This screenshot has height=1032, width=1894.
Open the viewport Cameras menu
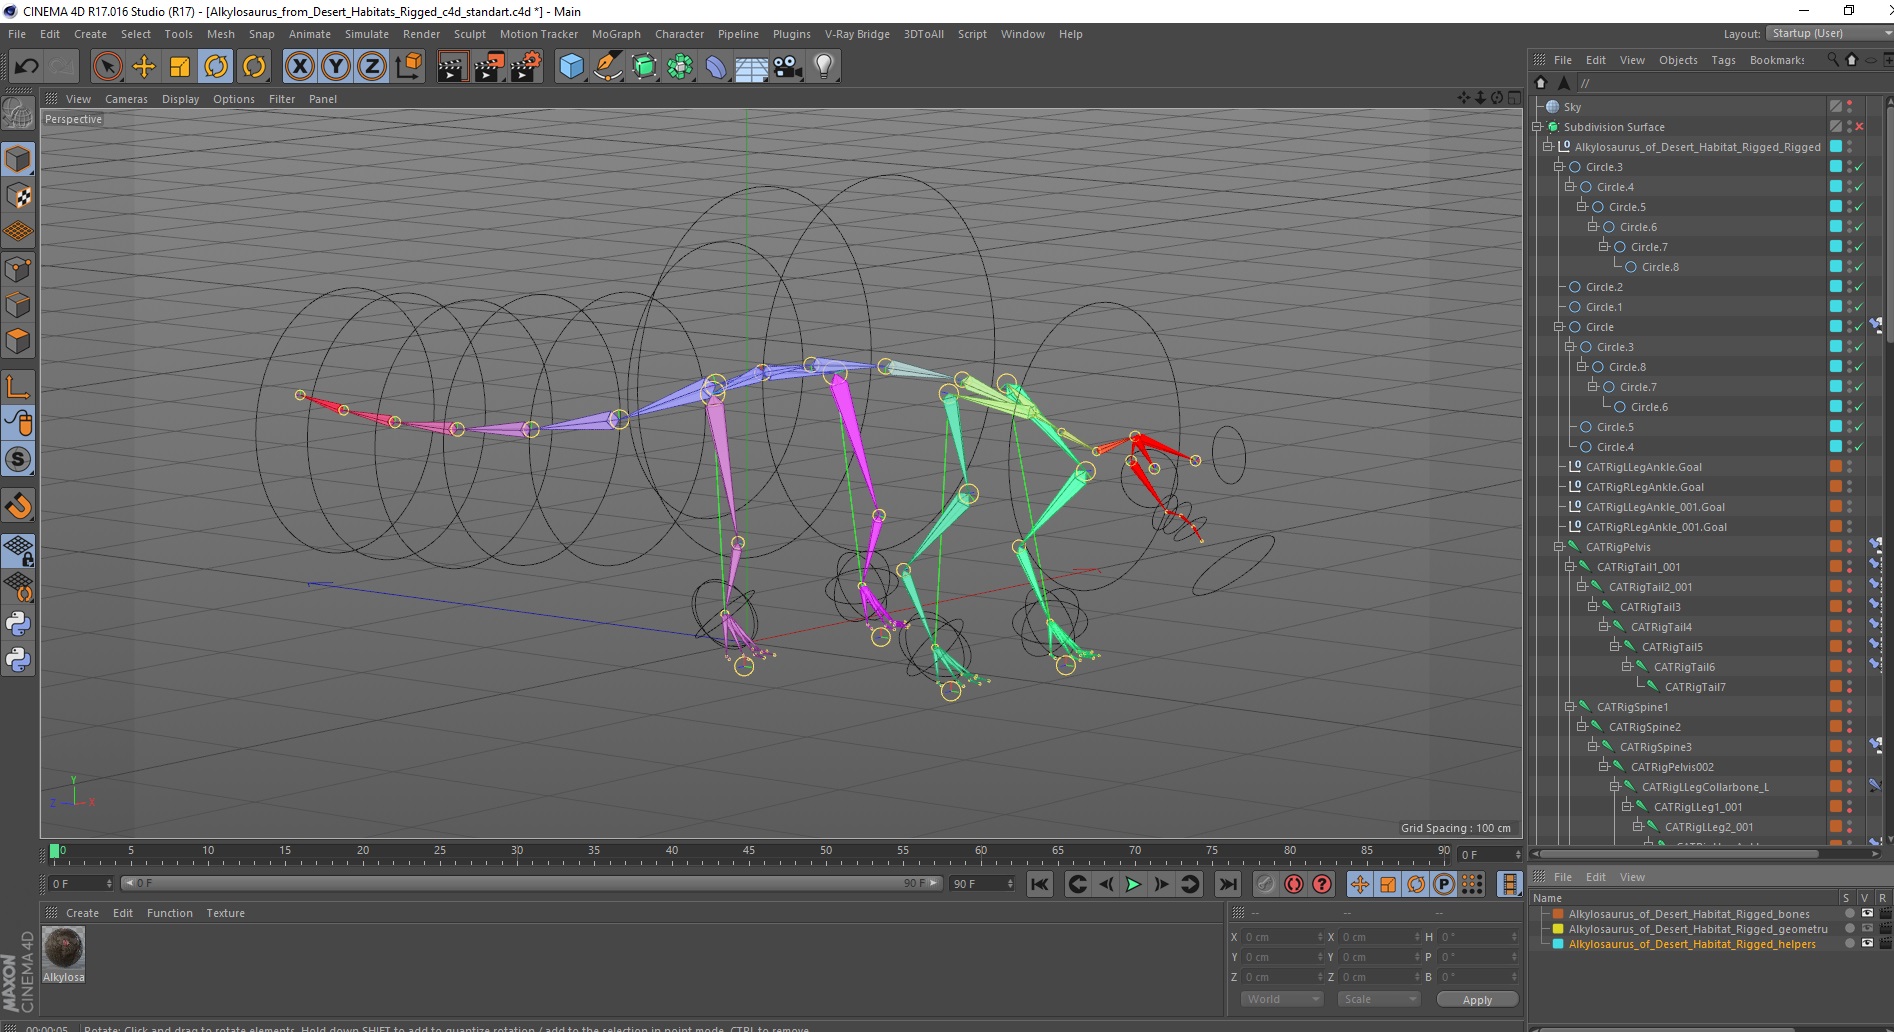tap(126, 99)
